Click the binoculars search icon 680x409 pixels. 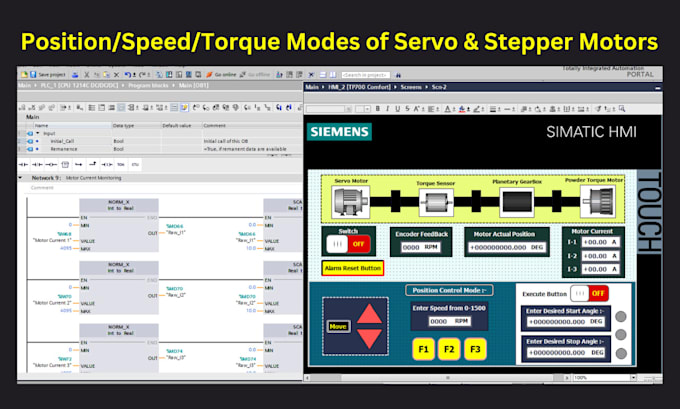[x=398, y=75]
